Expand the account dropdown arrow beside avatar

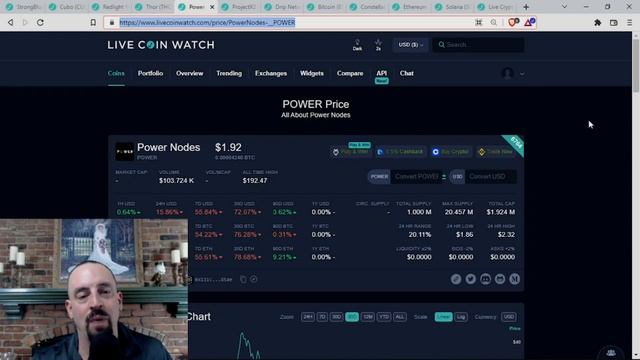pos(522,74)
